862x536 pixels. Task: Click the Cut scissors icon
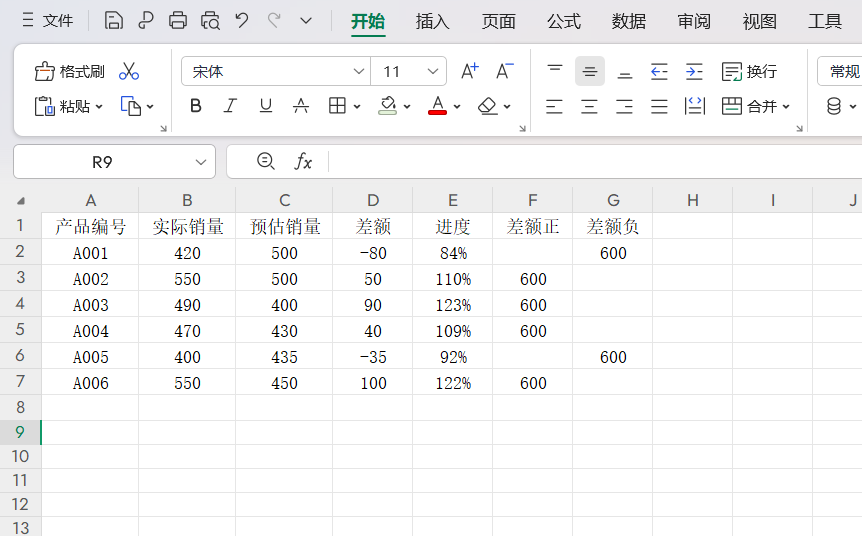pyautogui.click(x=129, y=71)
